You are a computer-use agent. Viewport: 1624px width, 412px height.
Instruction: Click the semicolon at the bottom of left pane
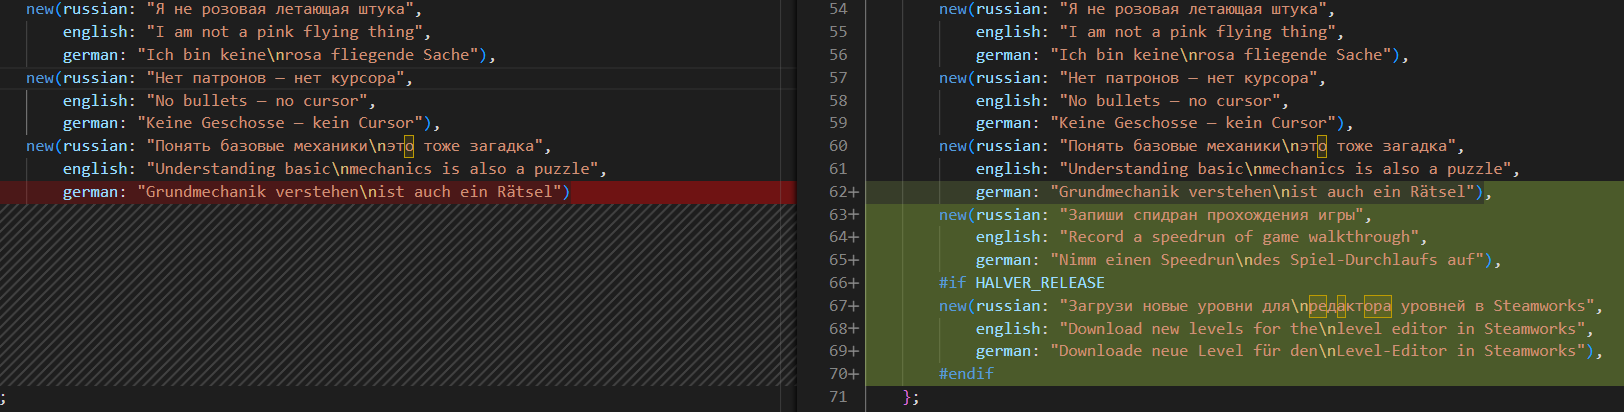click(3, 397)
